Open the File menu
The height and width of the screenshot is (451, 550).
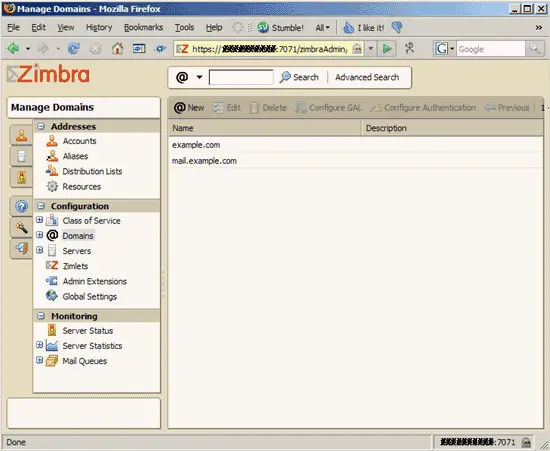(13, 27)
